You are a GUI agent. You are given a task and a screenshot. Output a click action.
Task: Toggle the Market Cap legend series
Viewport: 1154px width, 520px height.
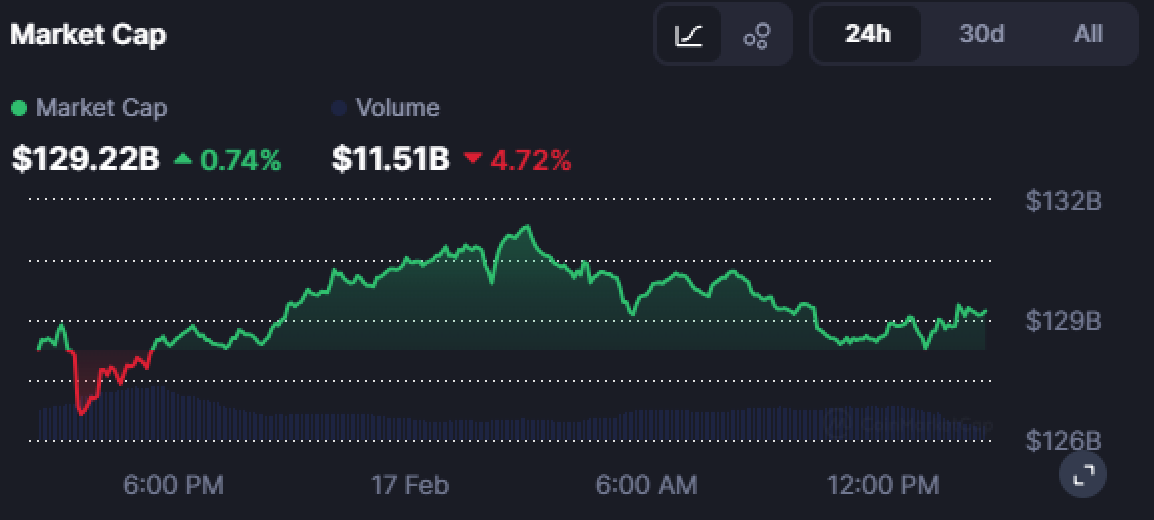click(x=101, y=108)
